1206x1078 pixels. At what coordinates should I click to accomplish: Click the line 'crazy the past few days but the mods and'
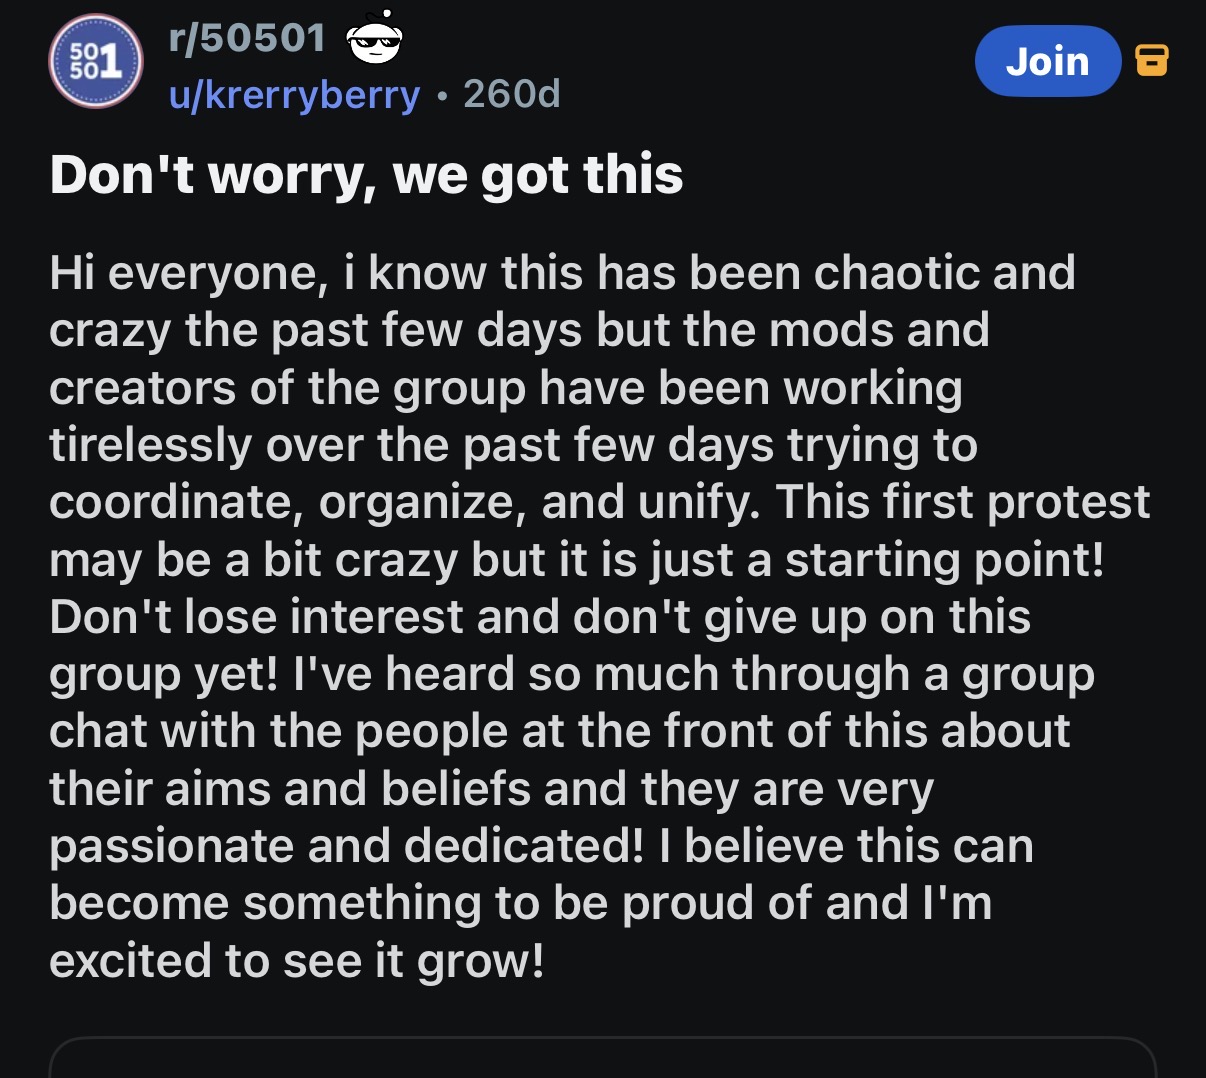pyautogui.click(x=519, y=330)
